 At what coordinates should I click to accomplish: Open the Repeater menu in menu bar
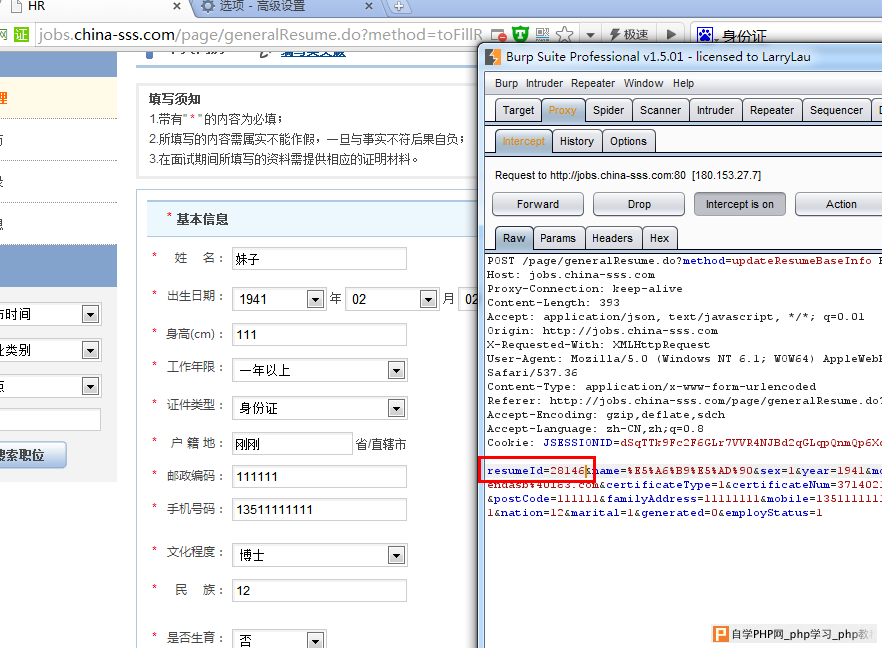pyautogui.click(x=593, y=83)
